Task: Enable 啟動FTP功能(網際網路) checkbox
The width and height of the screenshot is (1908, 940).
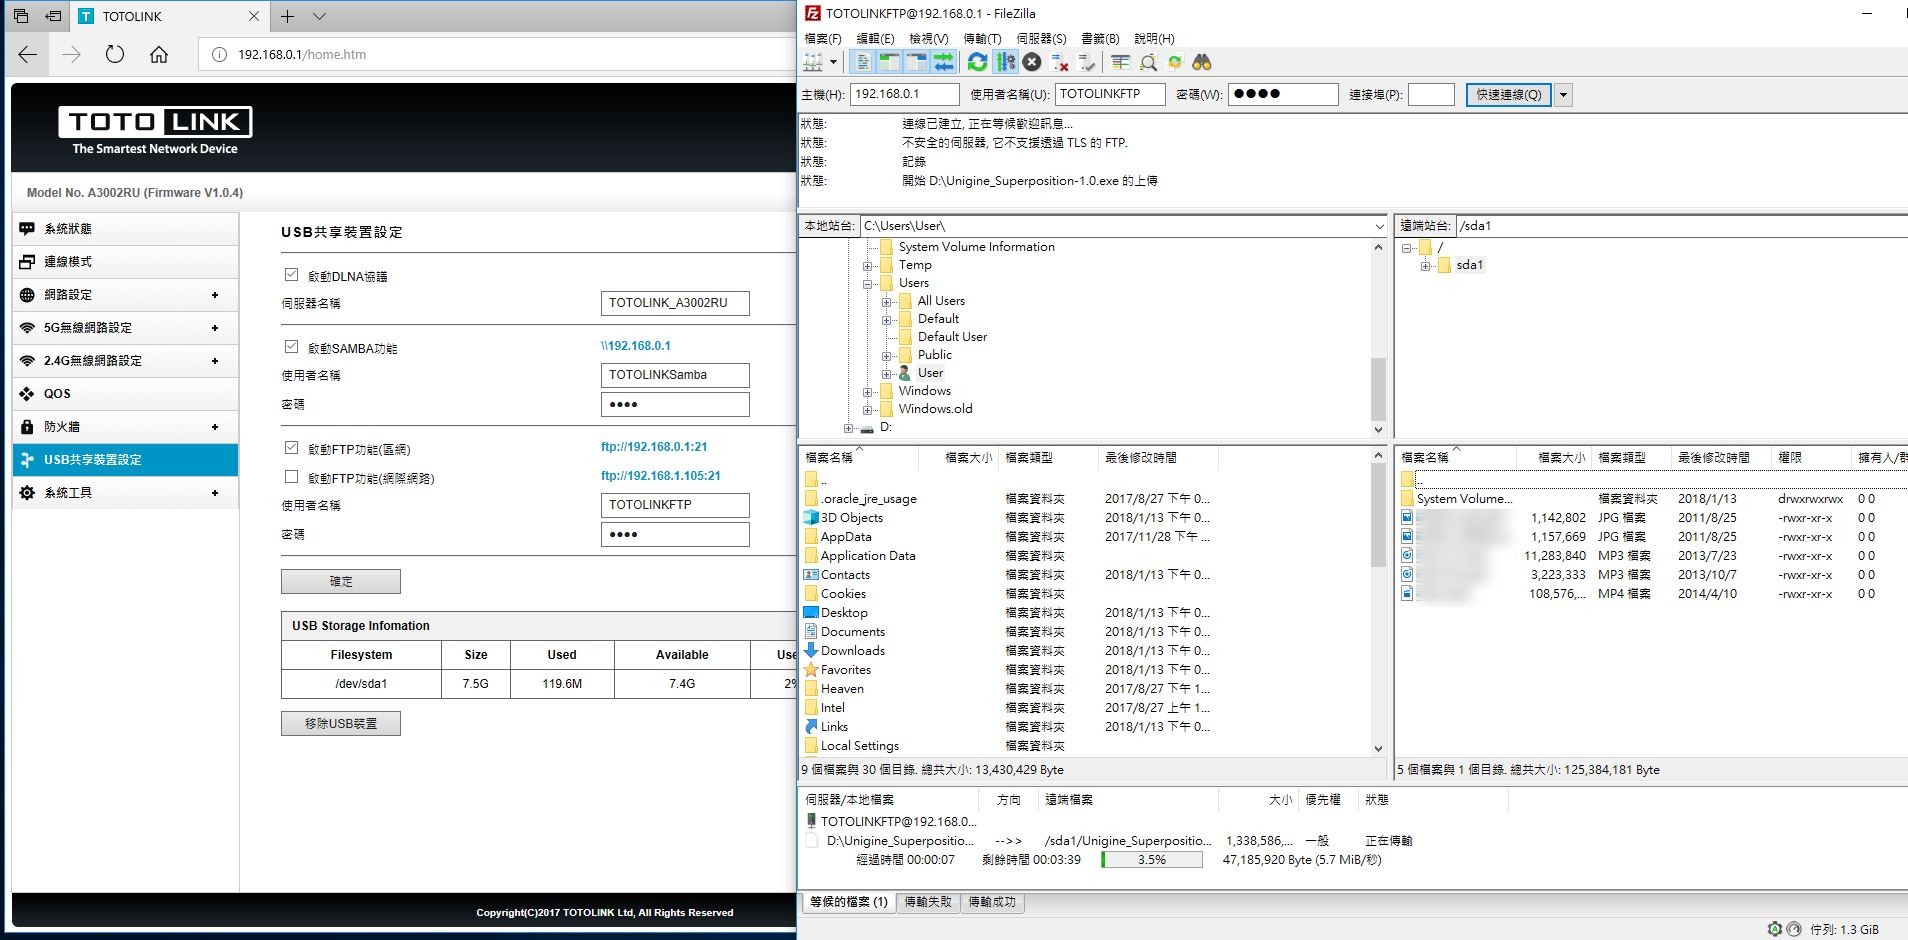Action: click(x=291, y=477)
